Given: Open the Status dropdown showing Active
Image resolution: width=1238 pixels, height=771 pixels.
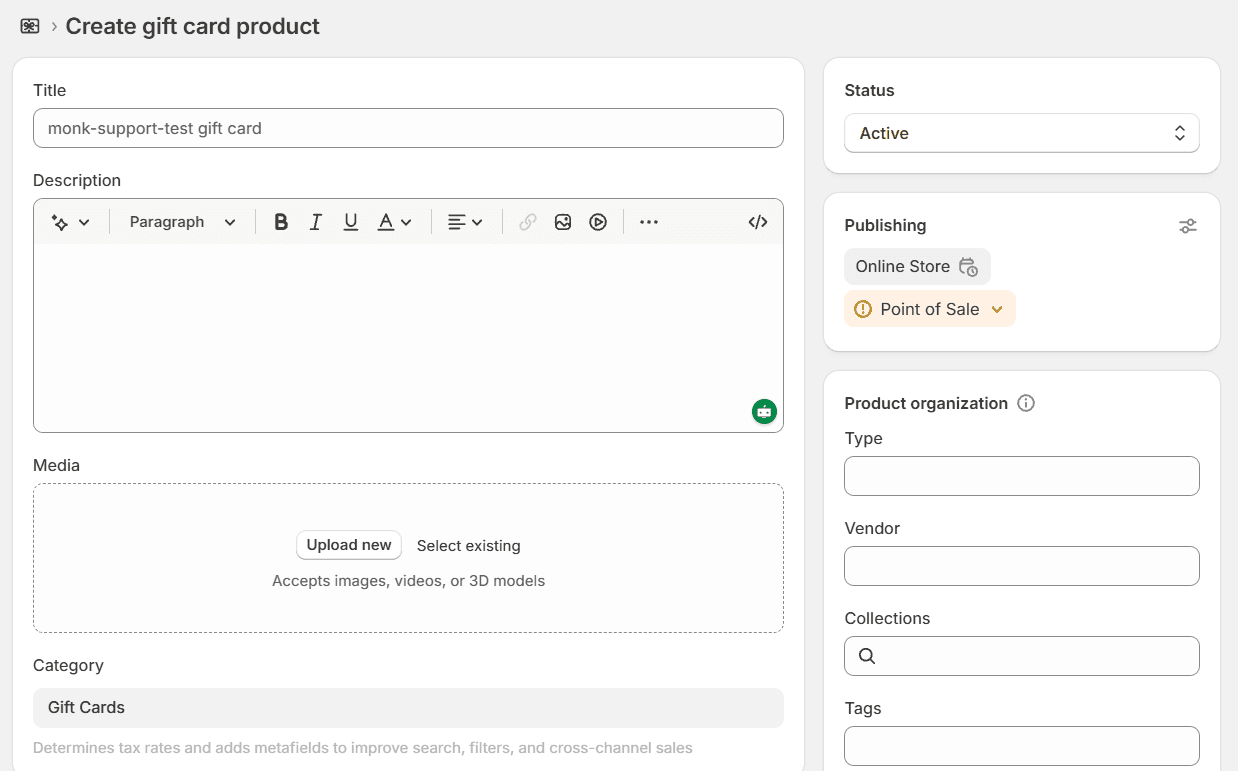Looking at the screenshot, I should [1021, 133].
